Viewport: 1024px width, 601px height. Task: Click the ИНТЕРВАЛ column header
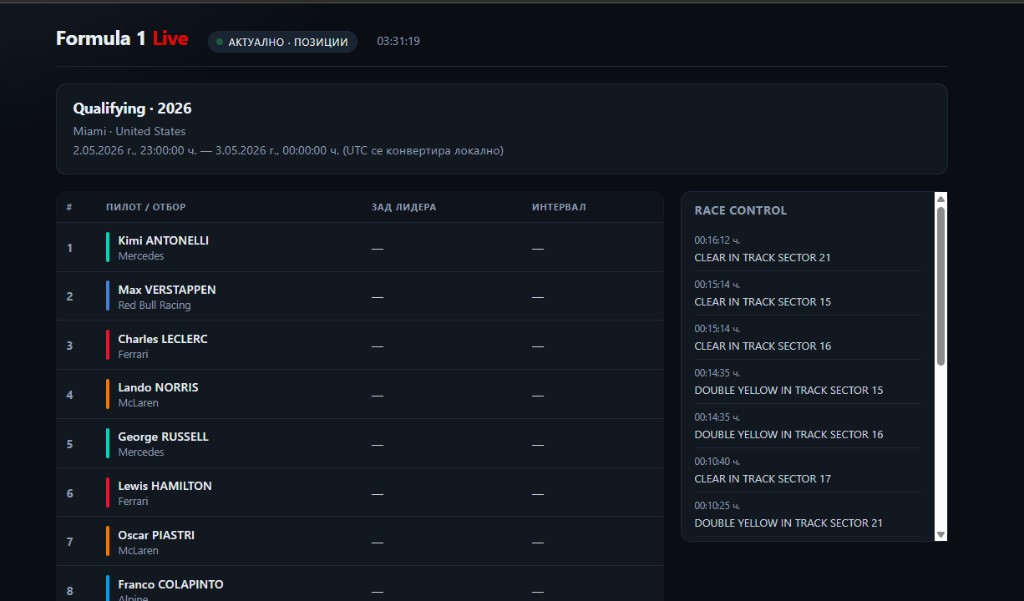[x=559, y=207]
